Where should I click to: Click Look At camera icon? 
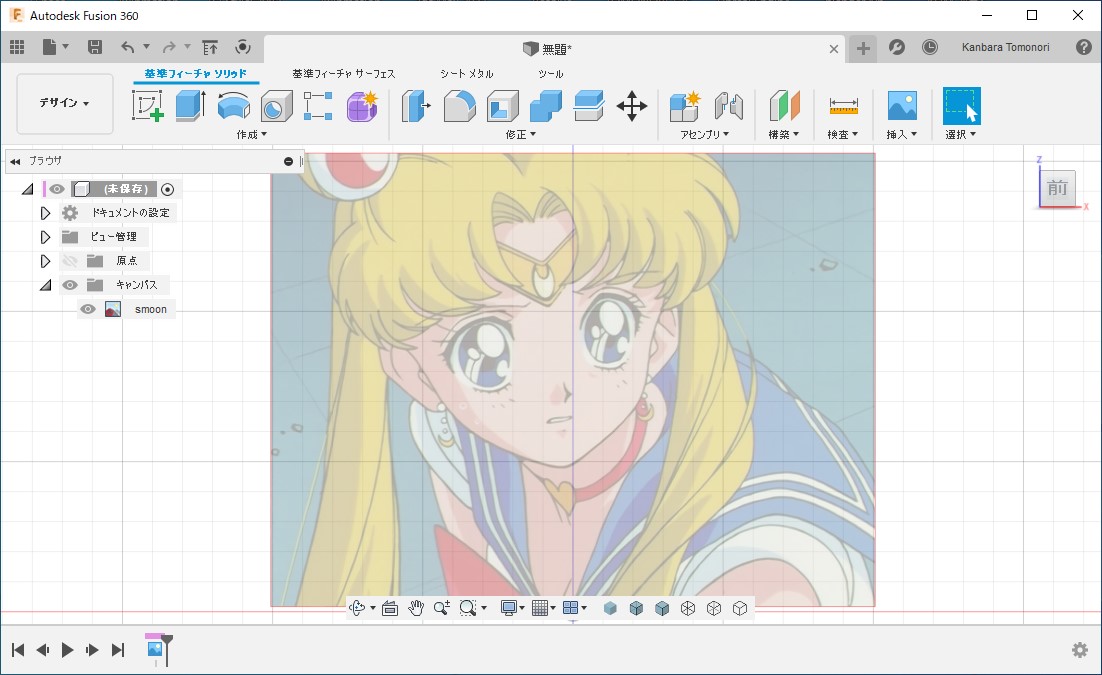click(x=390, y=608)
